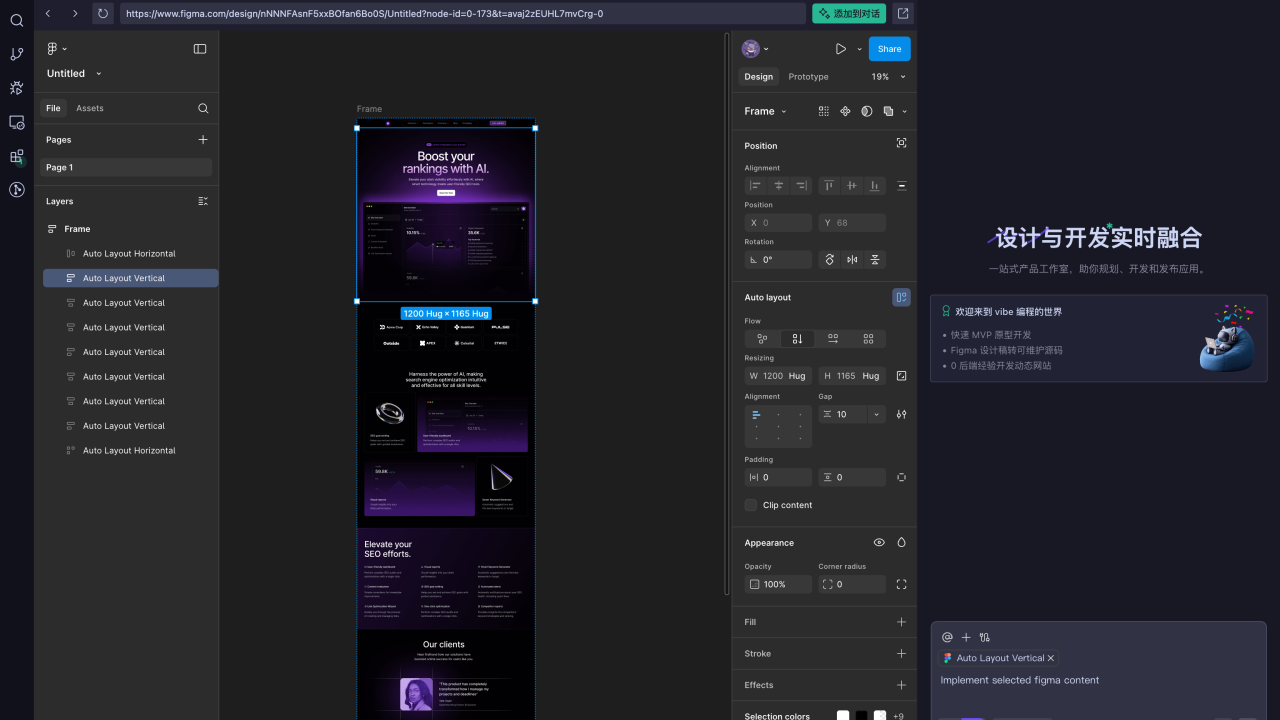
Task: Open the Extensions view icon
Action: tap(17, 156)
